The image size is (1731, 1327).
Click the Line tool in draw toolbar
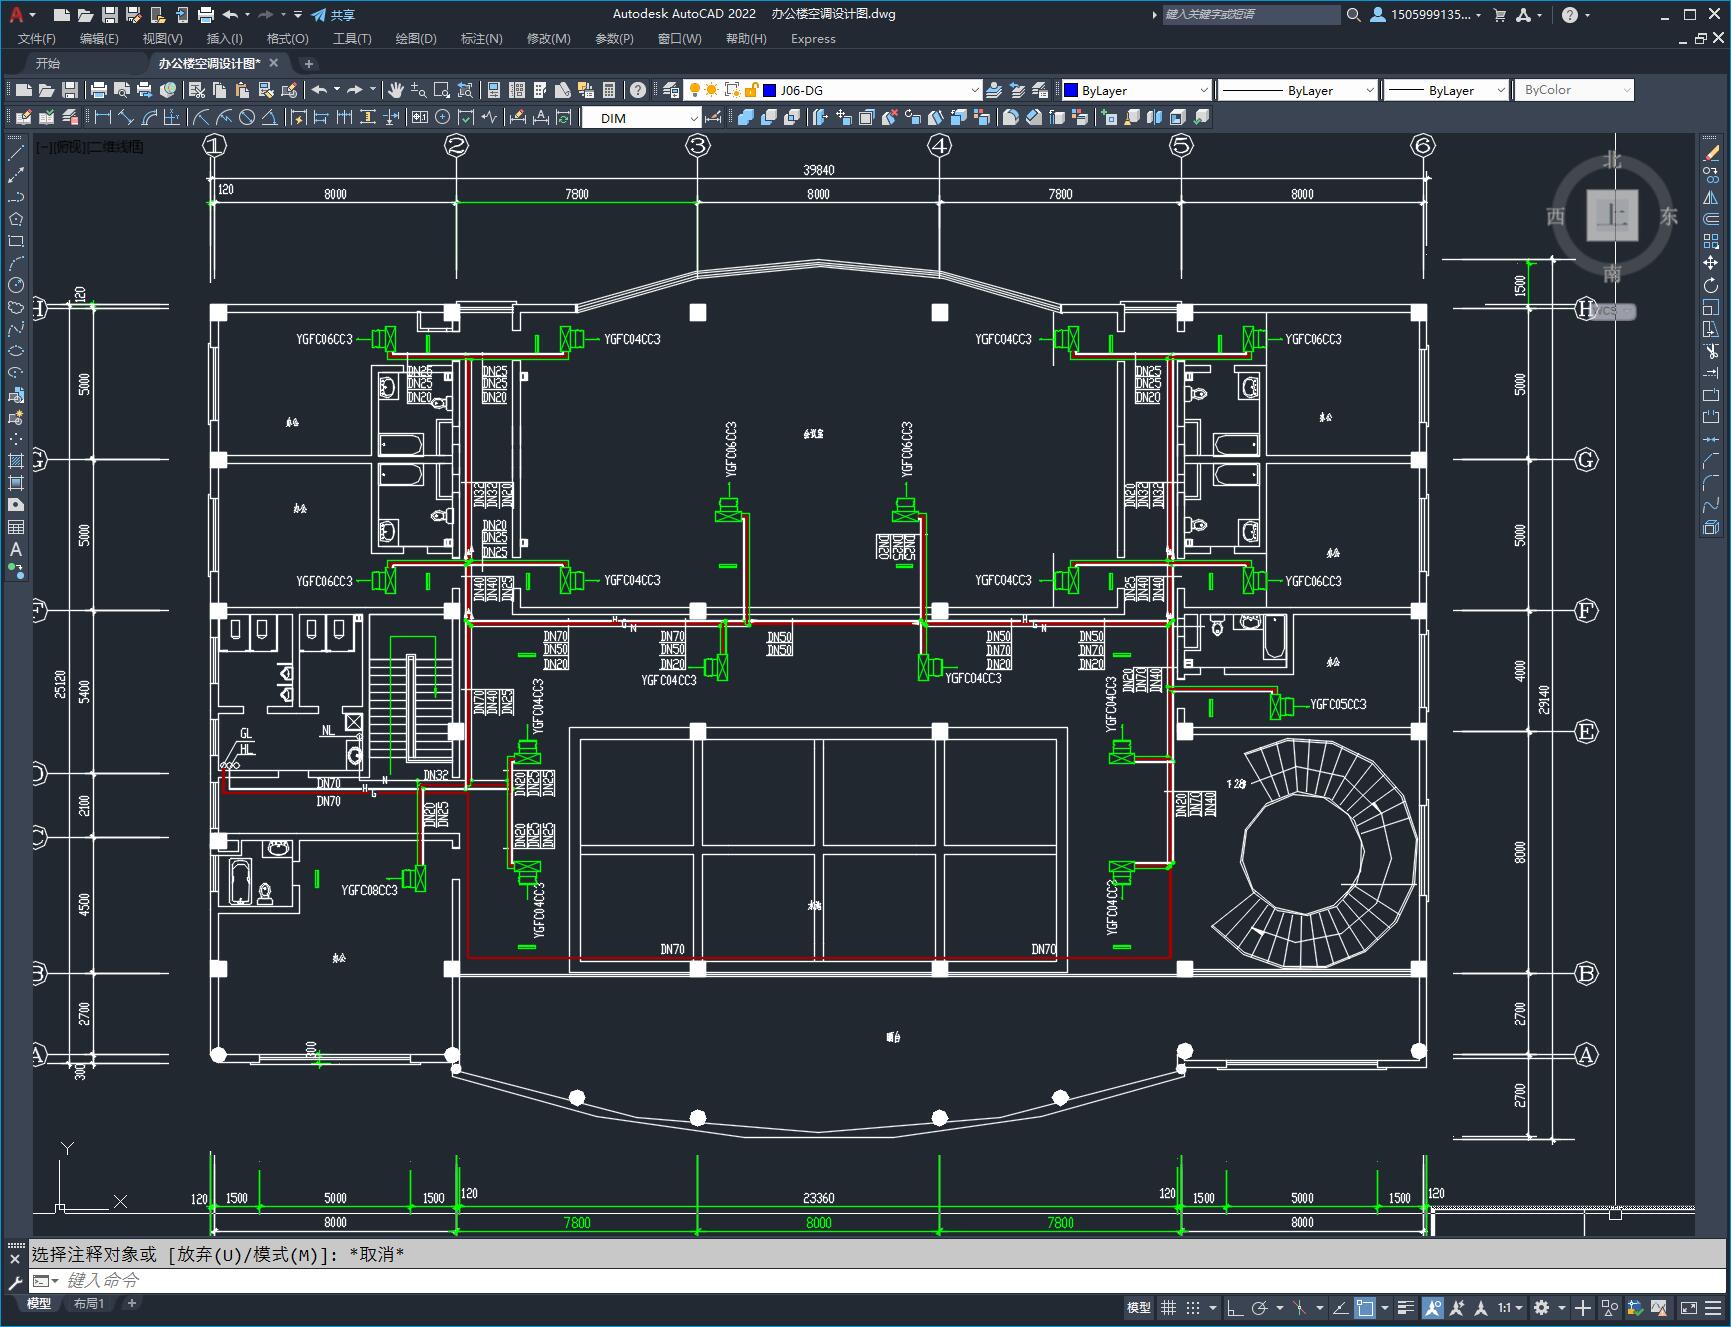(x=16, y=153)
